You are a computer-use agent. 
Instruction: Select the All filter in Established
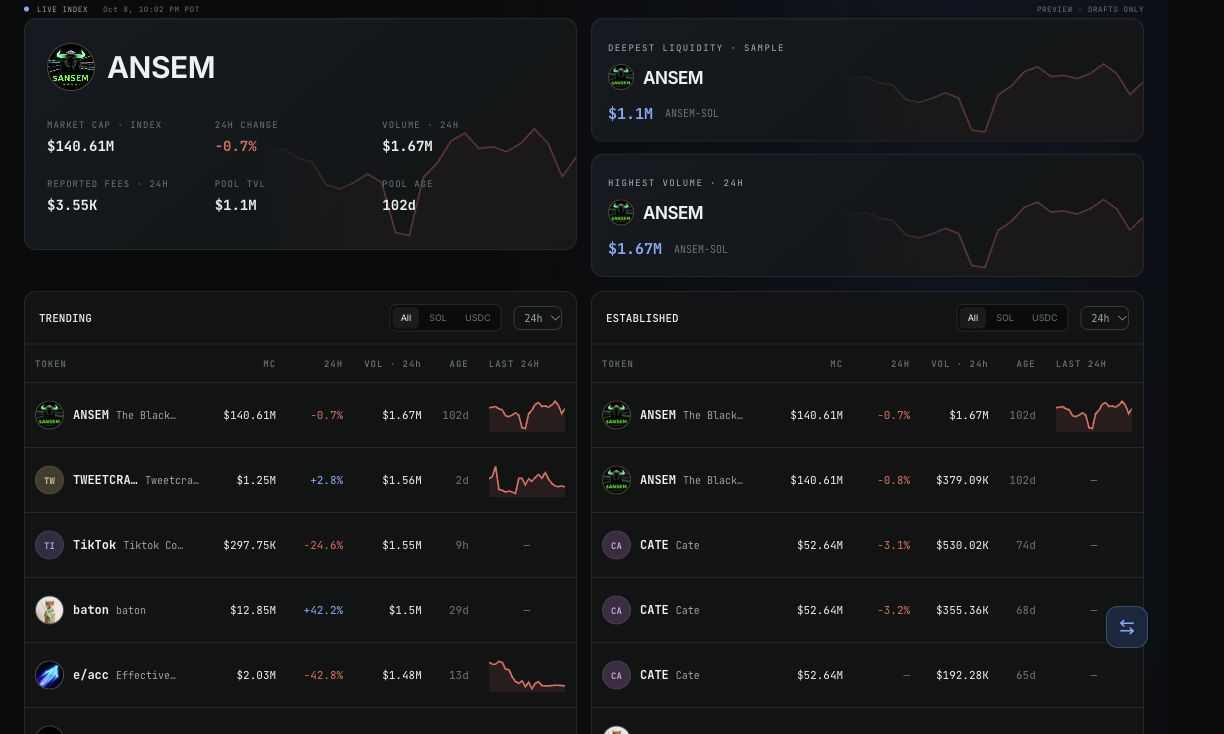coord(973,318)
